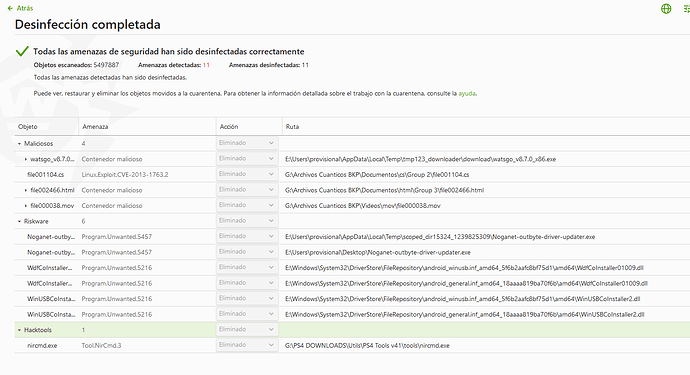
Task: Open action dropdown for file001104.cs
Action: click(x=247, y=174)
